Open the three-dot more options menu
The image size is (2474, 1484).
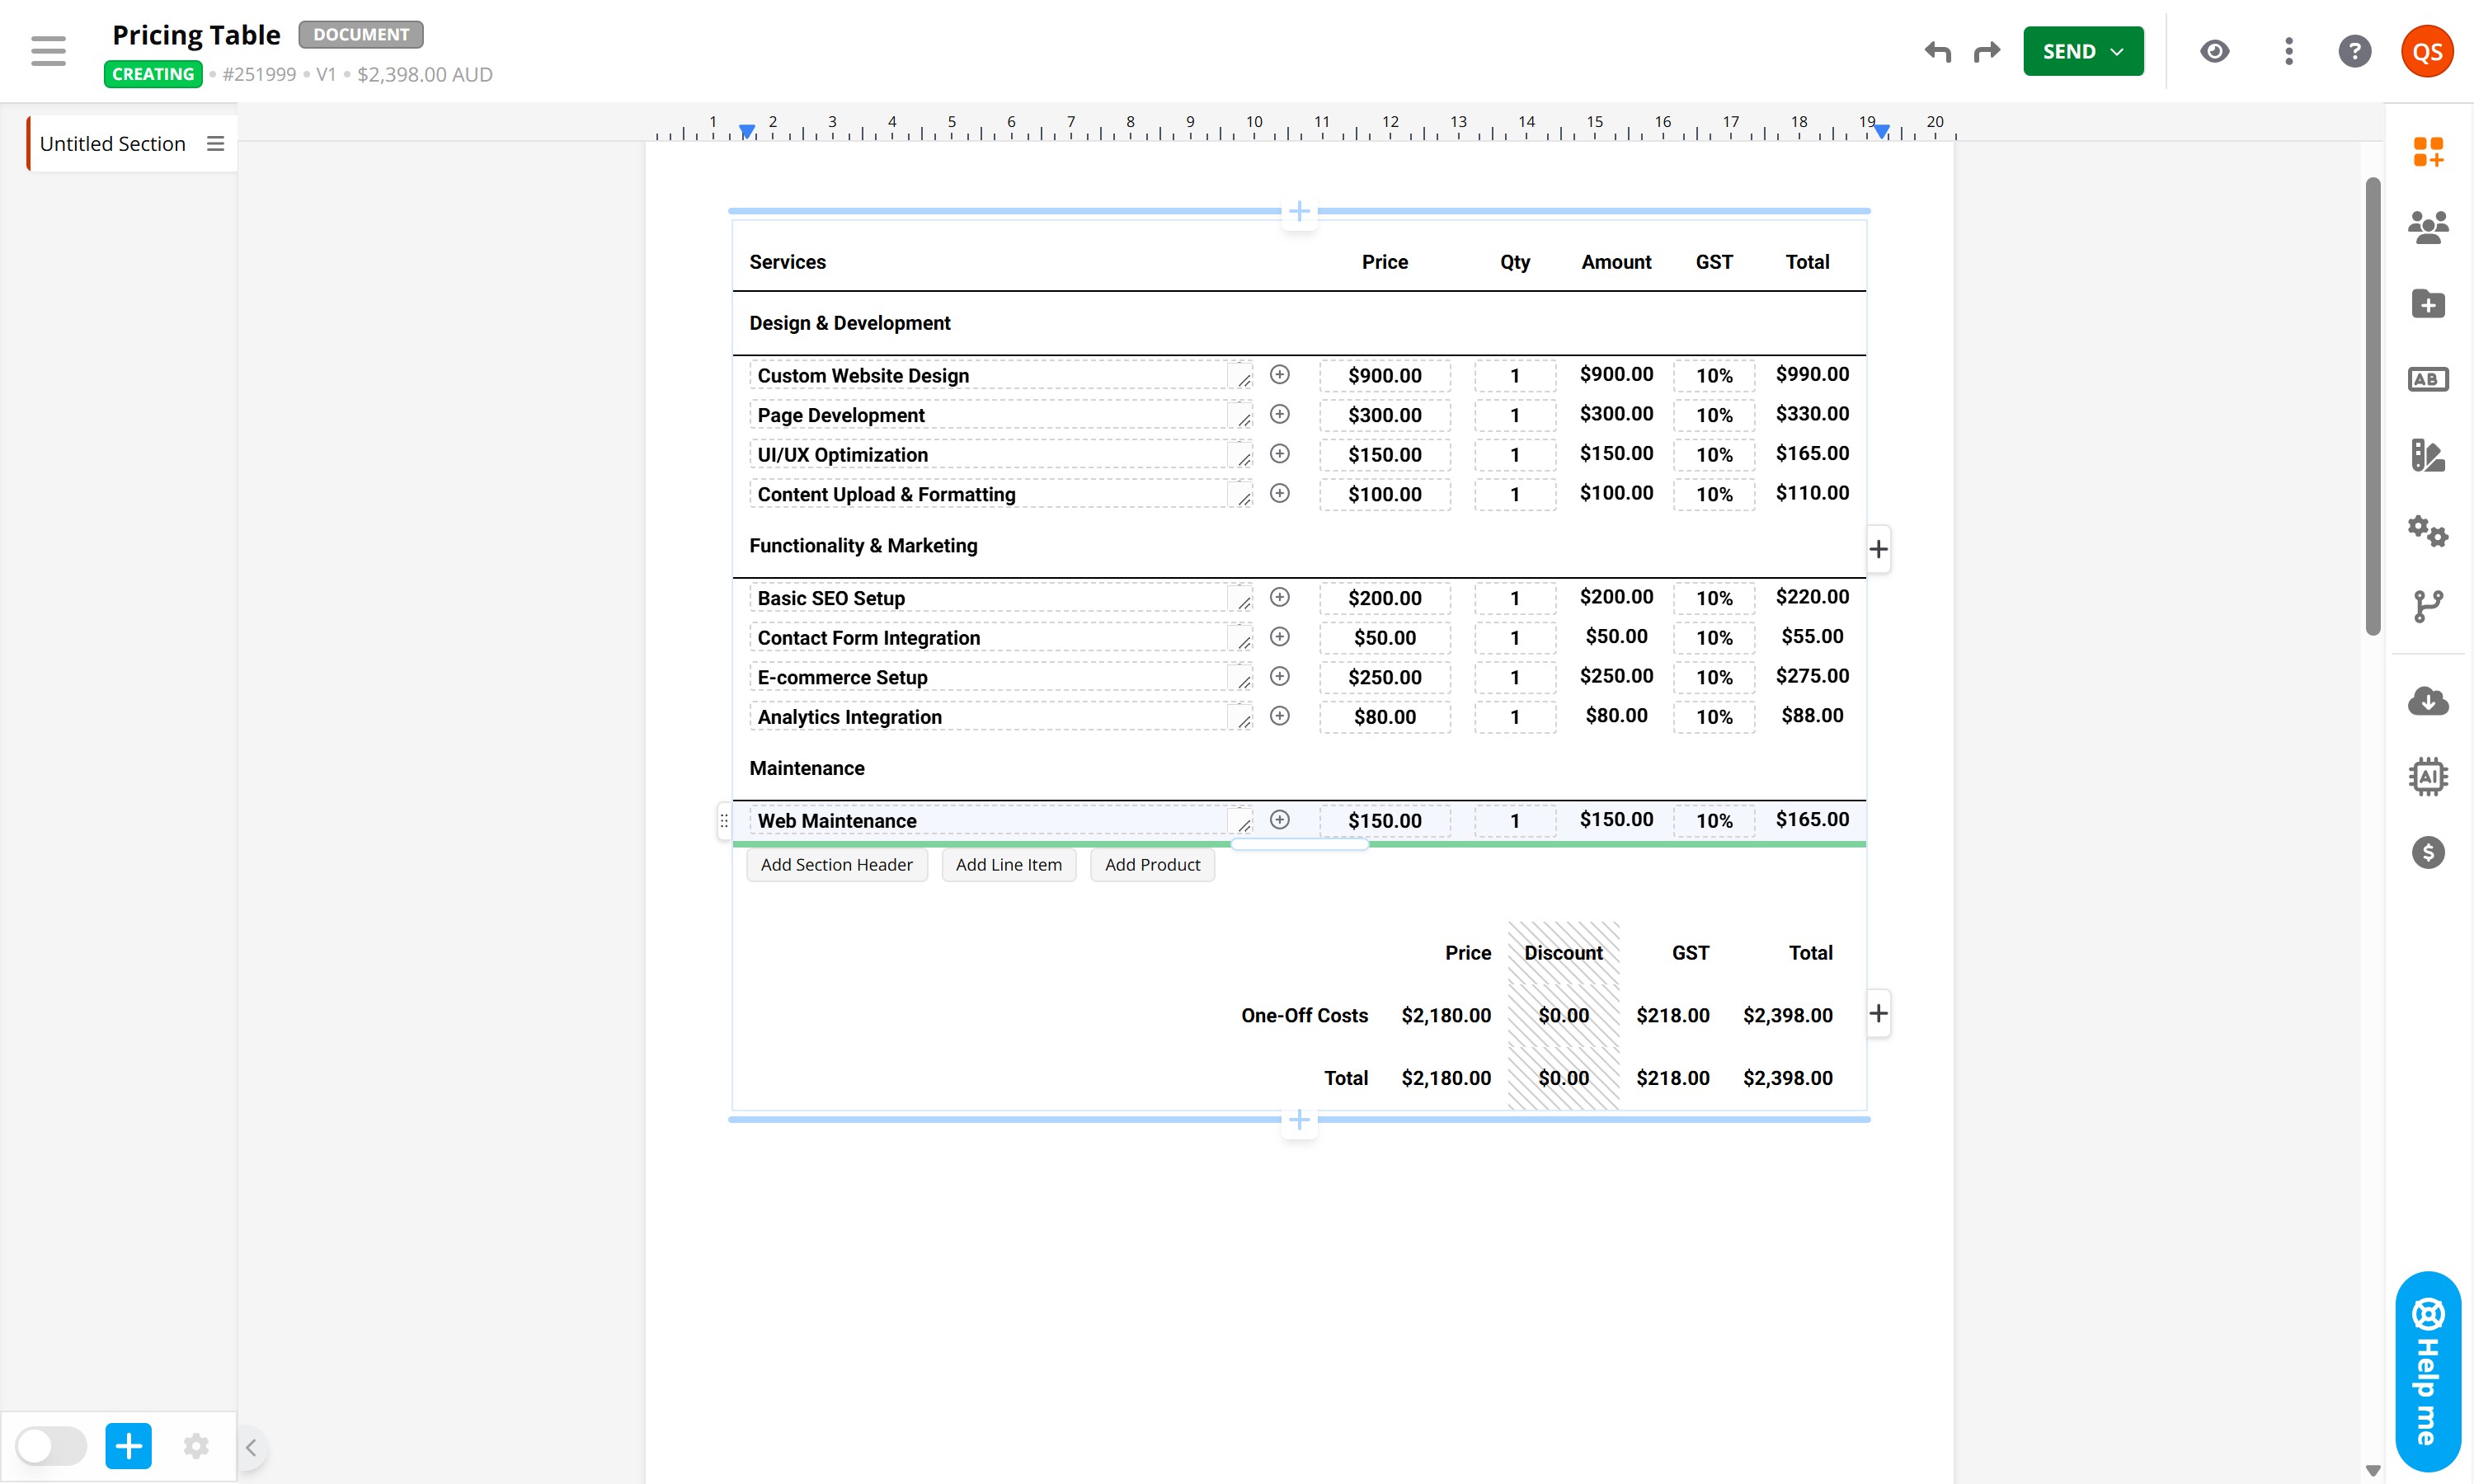[2288, 51]
